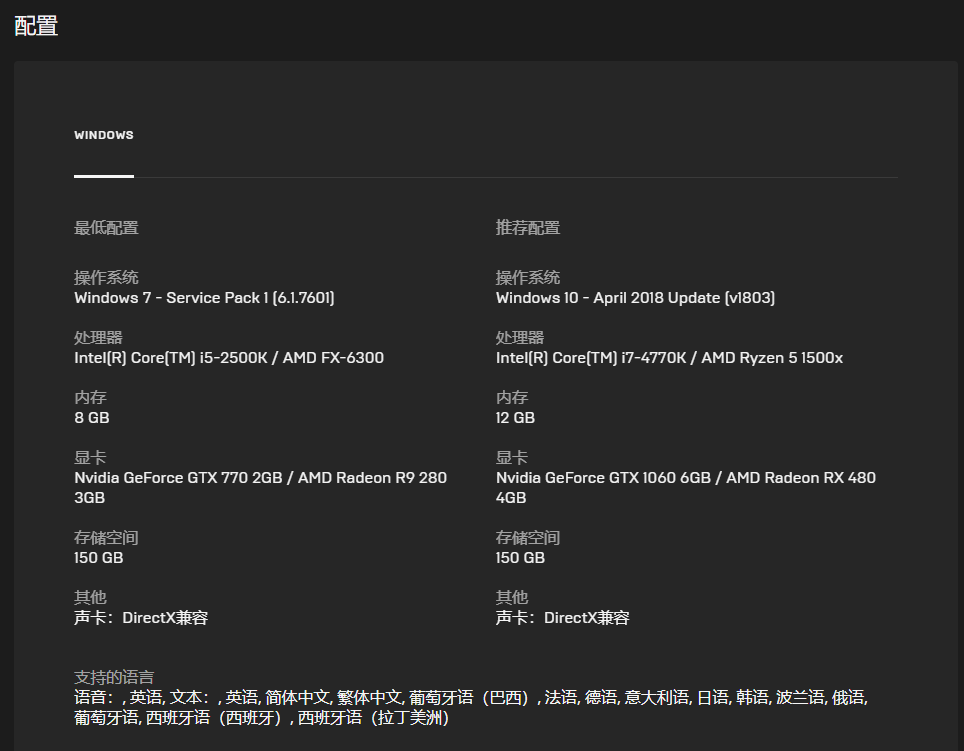Click the 操作系统 label under 最低配置
964x751 pixels.
[x=106, y=278]
